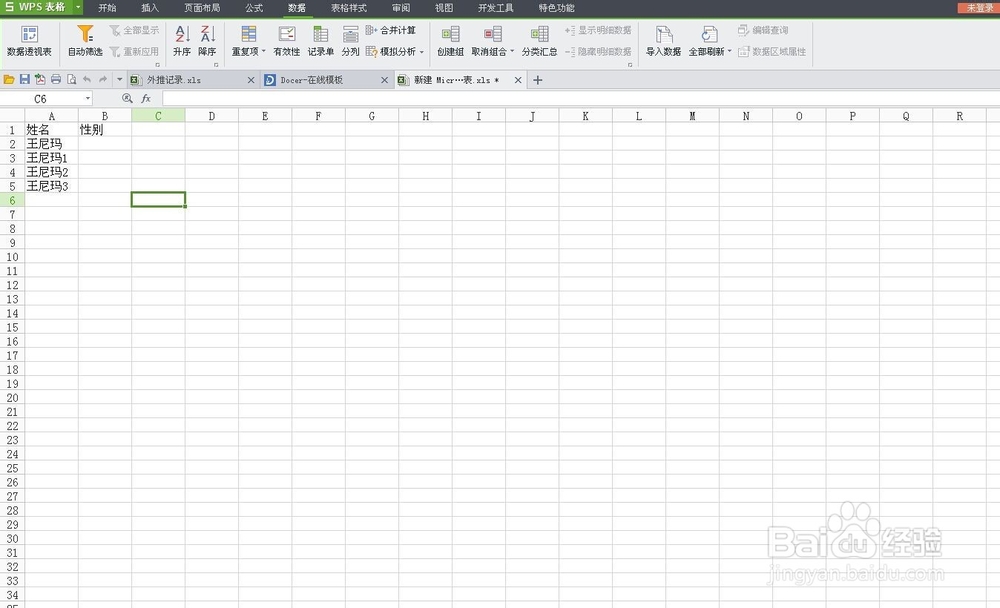
Task: Switch to the 插入 ribbon tab
Action: point(150,8)
